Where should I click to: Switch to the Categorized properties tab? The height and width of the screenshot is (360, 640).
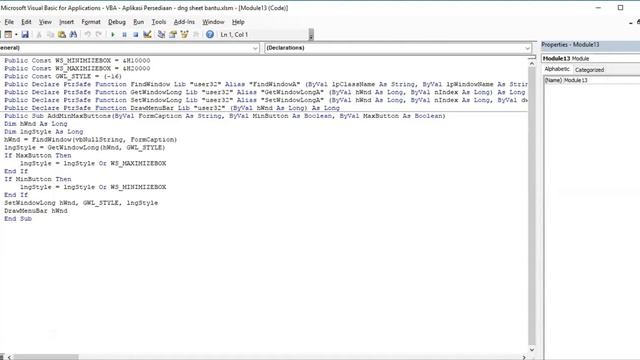[589, 70]
